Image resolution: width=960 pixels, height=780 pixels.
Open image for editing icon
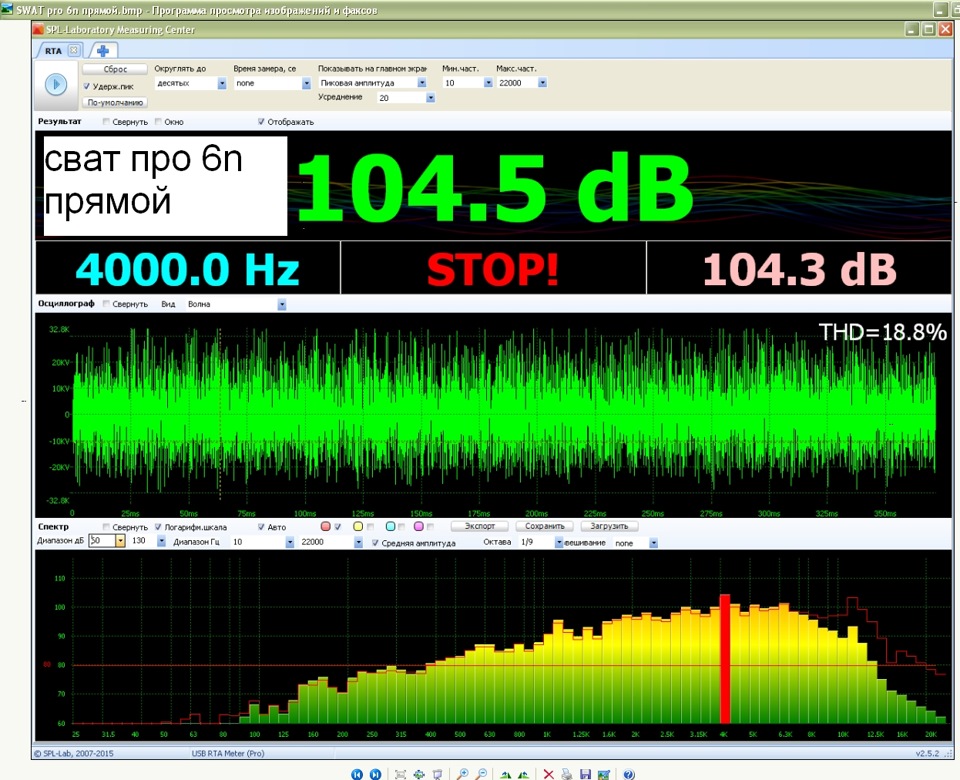pyautogui.click(x=604, y=774)
